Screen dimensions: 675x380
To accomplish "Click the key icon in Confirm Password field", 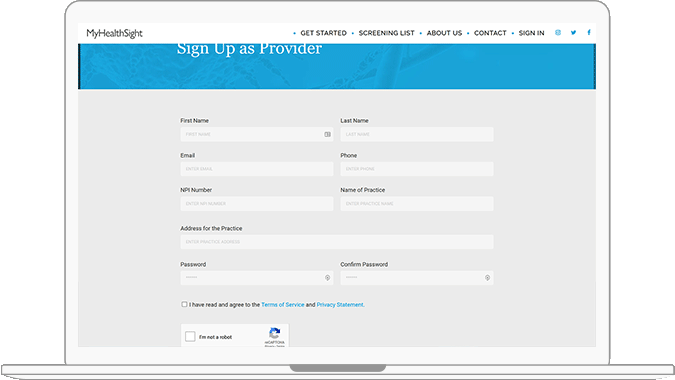I will click(487, 278).
